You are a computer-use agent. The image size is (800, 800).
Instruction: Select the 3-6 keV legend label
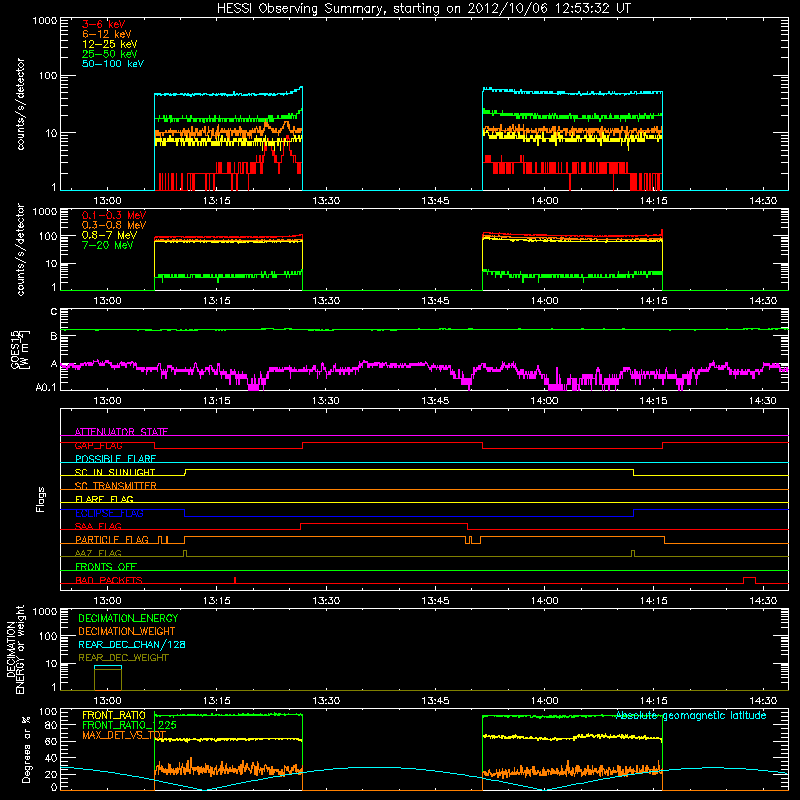pyautogui.click(x=104, y=24)
